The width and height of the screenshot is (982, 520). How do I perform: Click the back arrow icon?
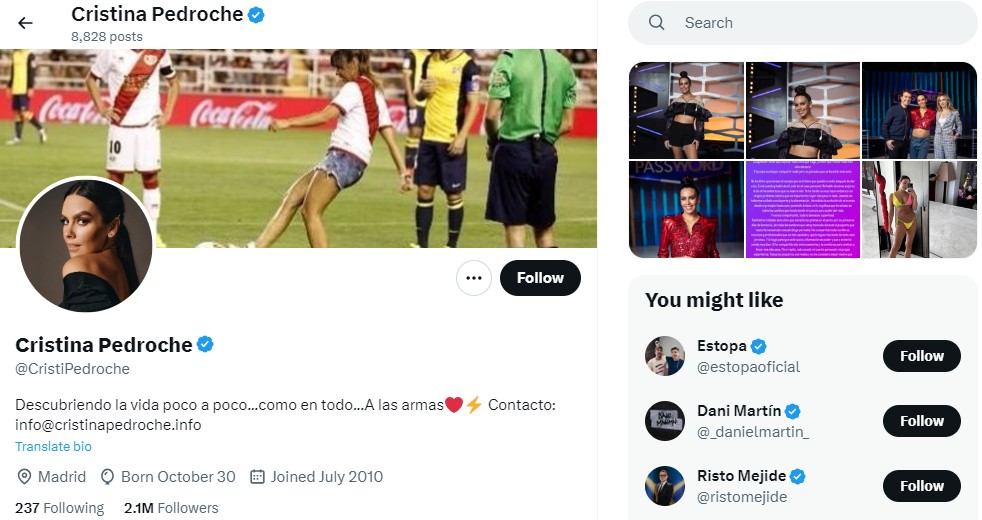click(25, 23)
